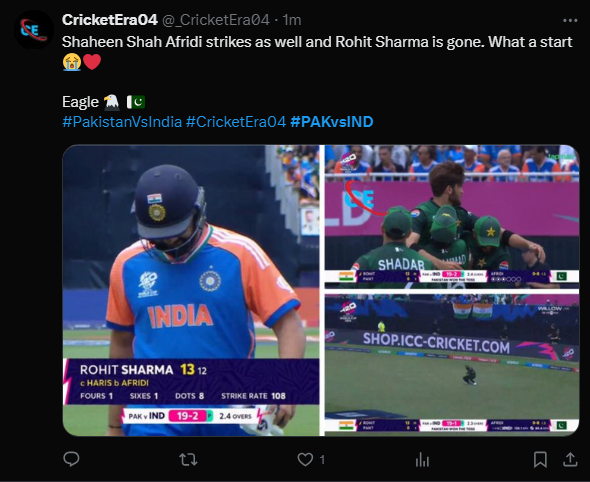View post analytics bar chart icon
Viewport: 590px width, 482px height.
coord(422,459)
